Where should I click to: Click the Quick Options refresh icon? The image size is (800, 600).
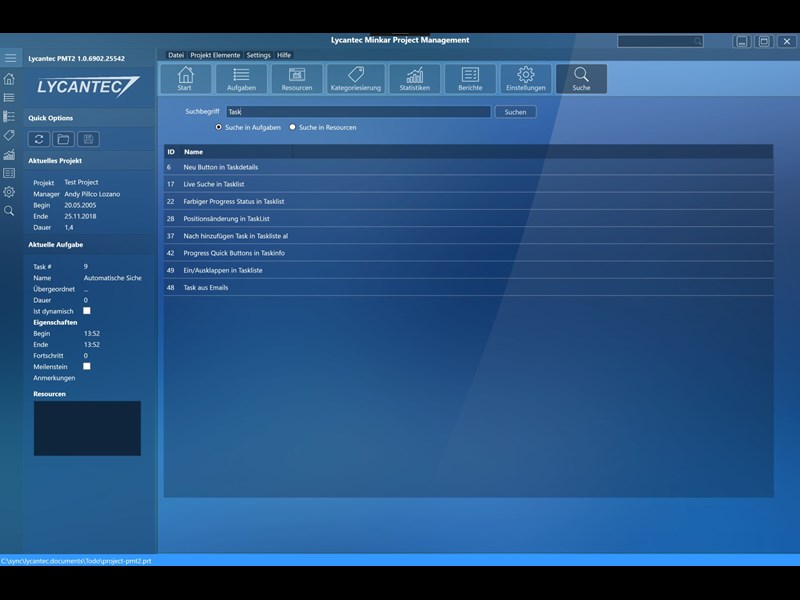[x=39, y=139]
